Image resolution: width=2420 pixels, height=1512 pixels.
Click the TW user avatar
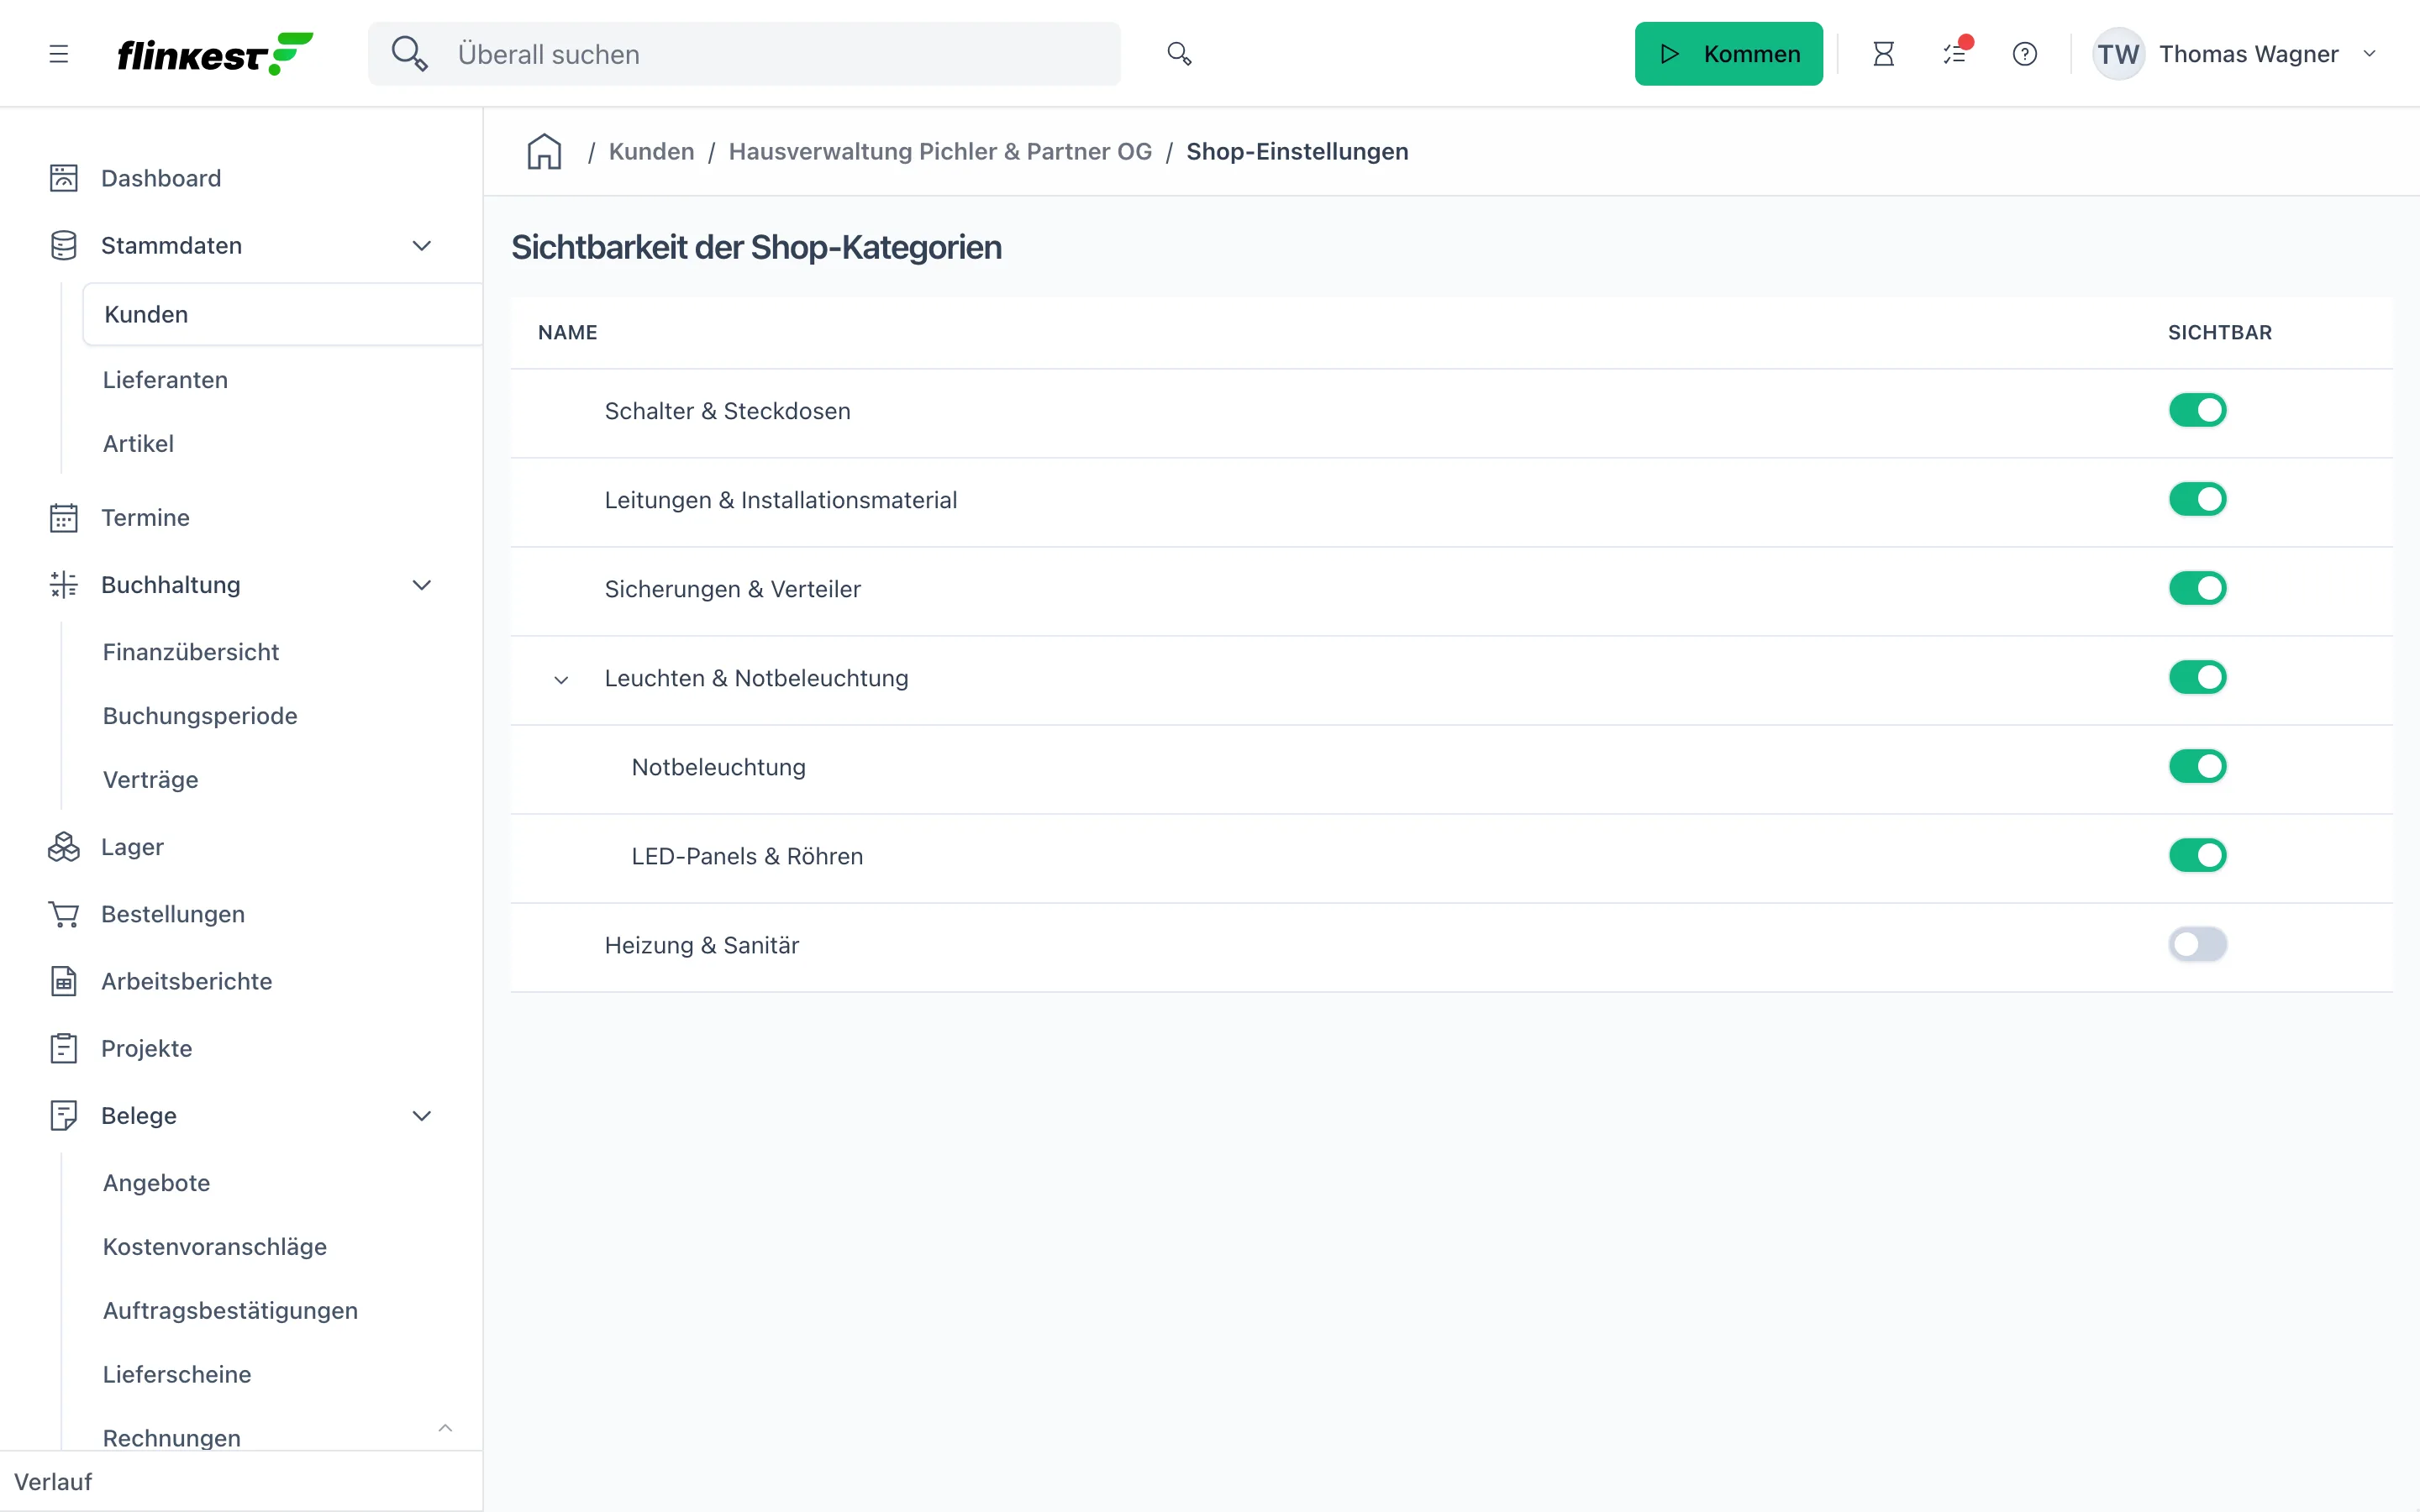point(2118,54)
